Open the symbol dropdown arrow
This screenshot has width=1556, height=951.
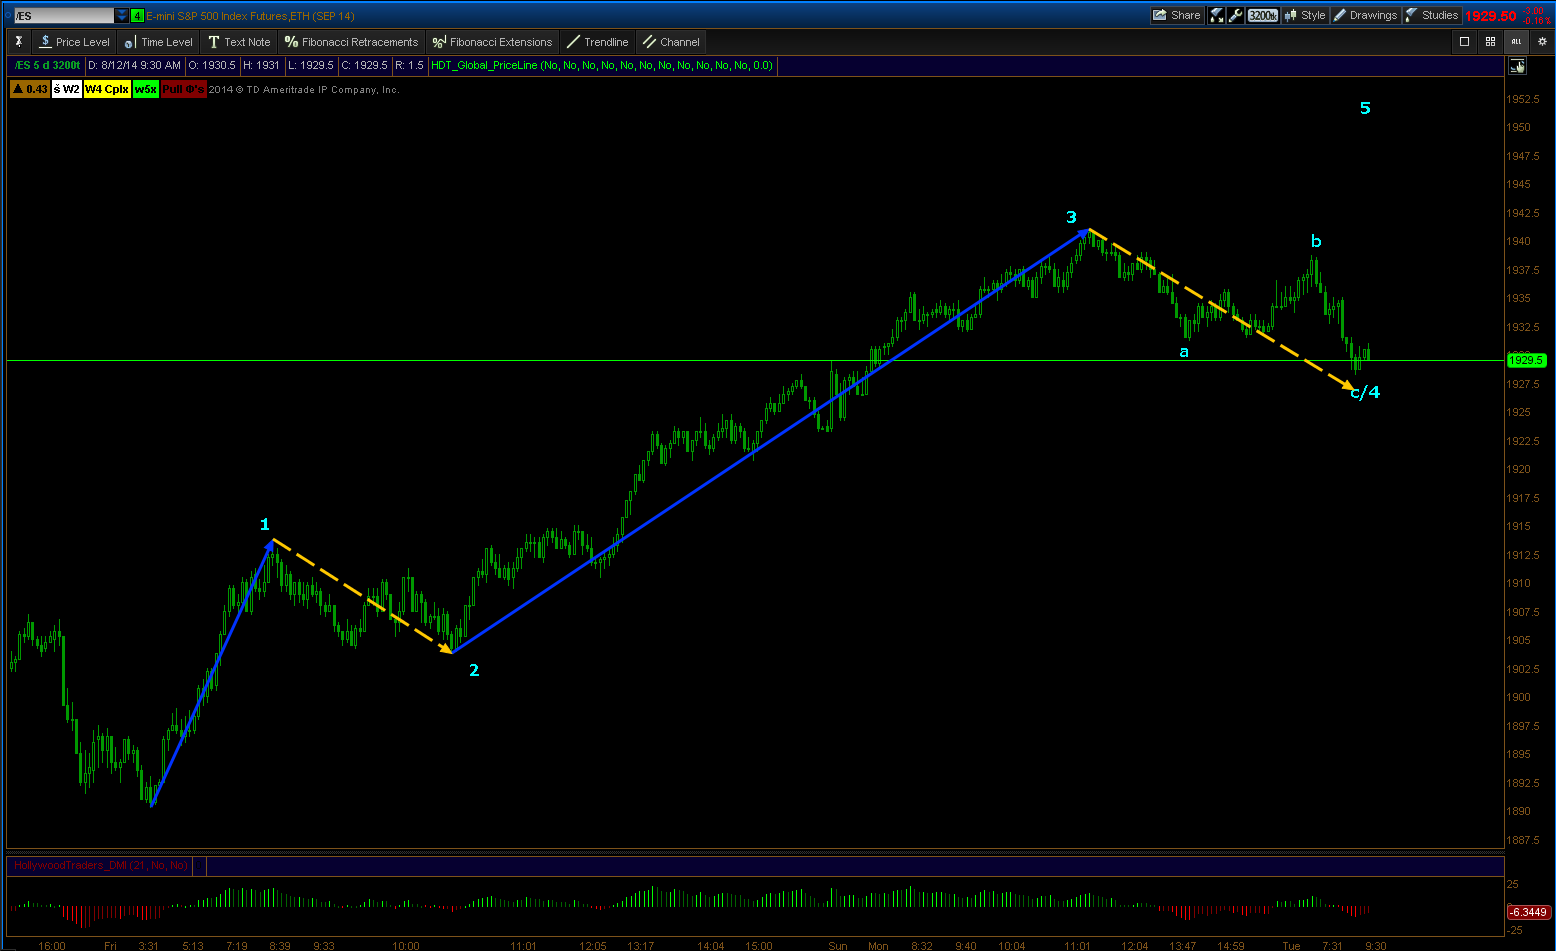122,15
